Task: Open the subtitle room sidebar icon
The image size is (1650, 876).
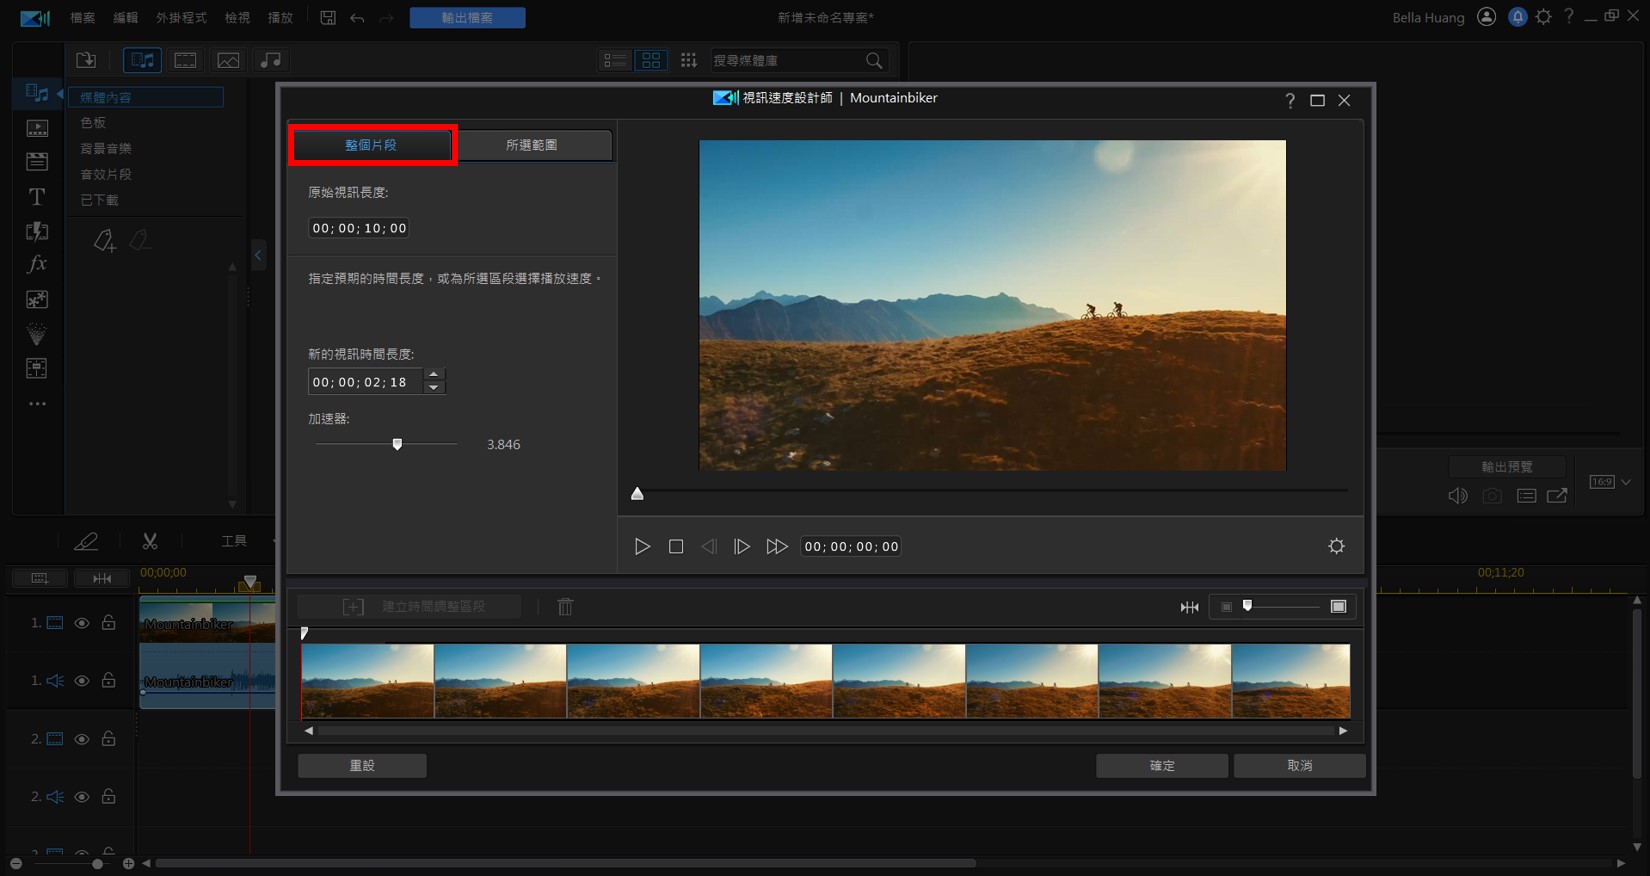Action: click(37, 368)
